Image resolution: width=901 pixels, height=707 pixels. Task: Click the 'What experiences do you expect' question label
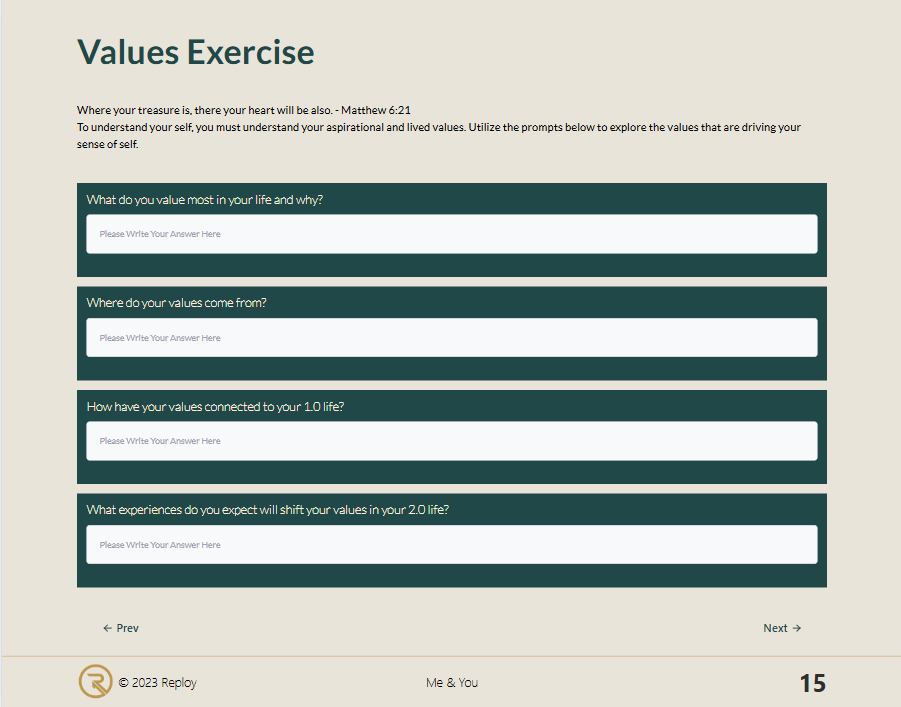coord(267,509)
